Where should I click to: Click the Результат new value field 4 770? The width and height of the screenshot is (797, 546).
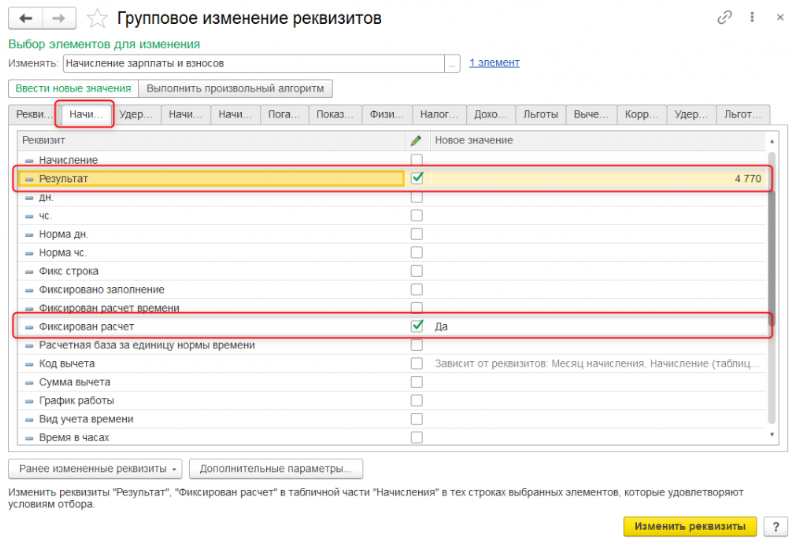point(598,179)
